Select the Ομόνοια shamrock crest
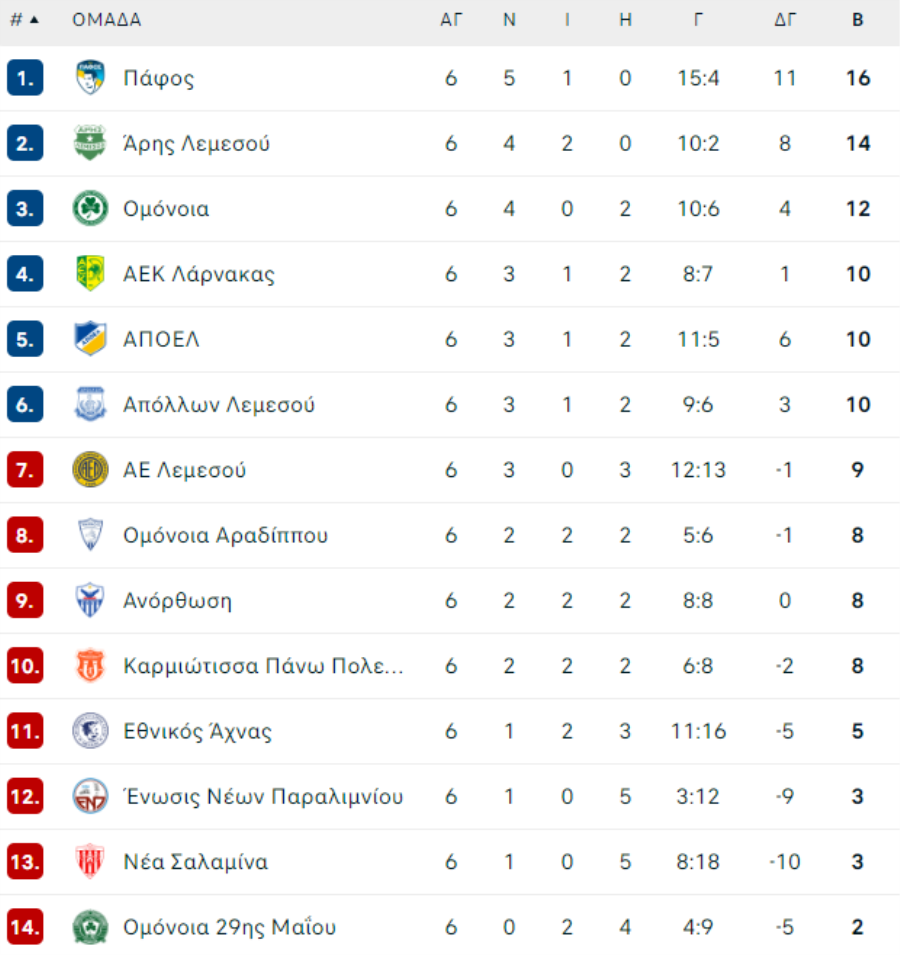 [90, 208]
